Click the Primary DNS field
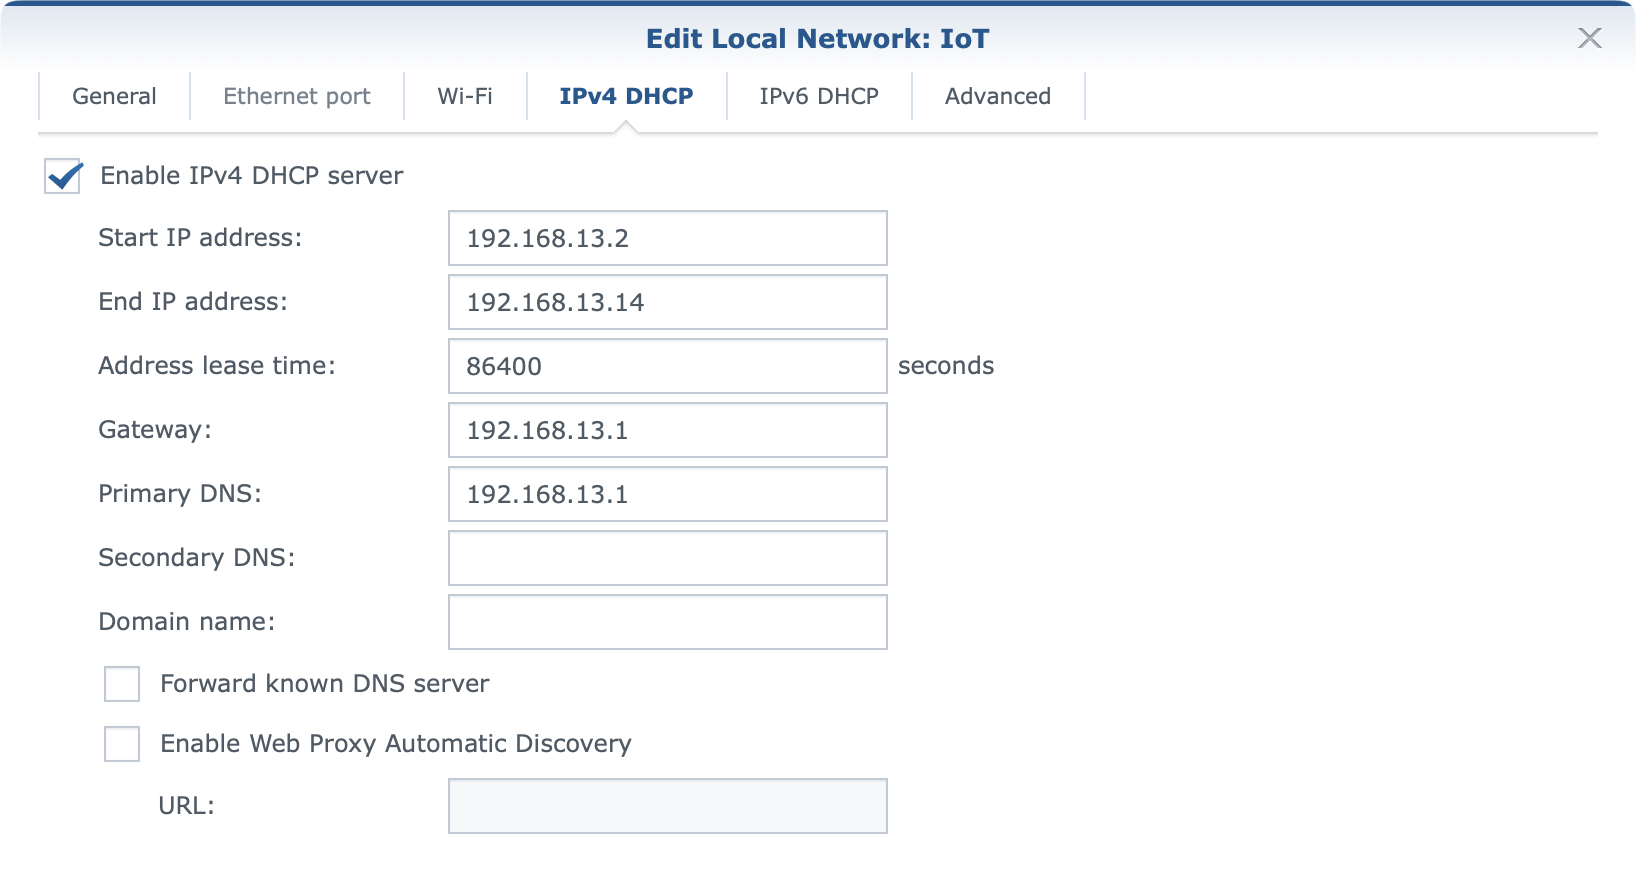 click(x=667, y=494)
